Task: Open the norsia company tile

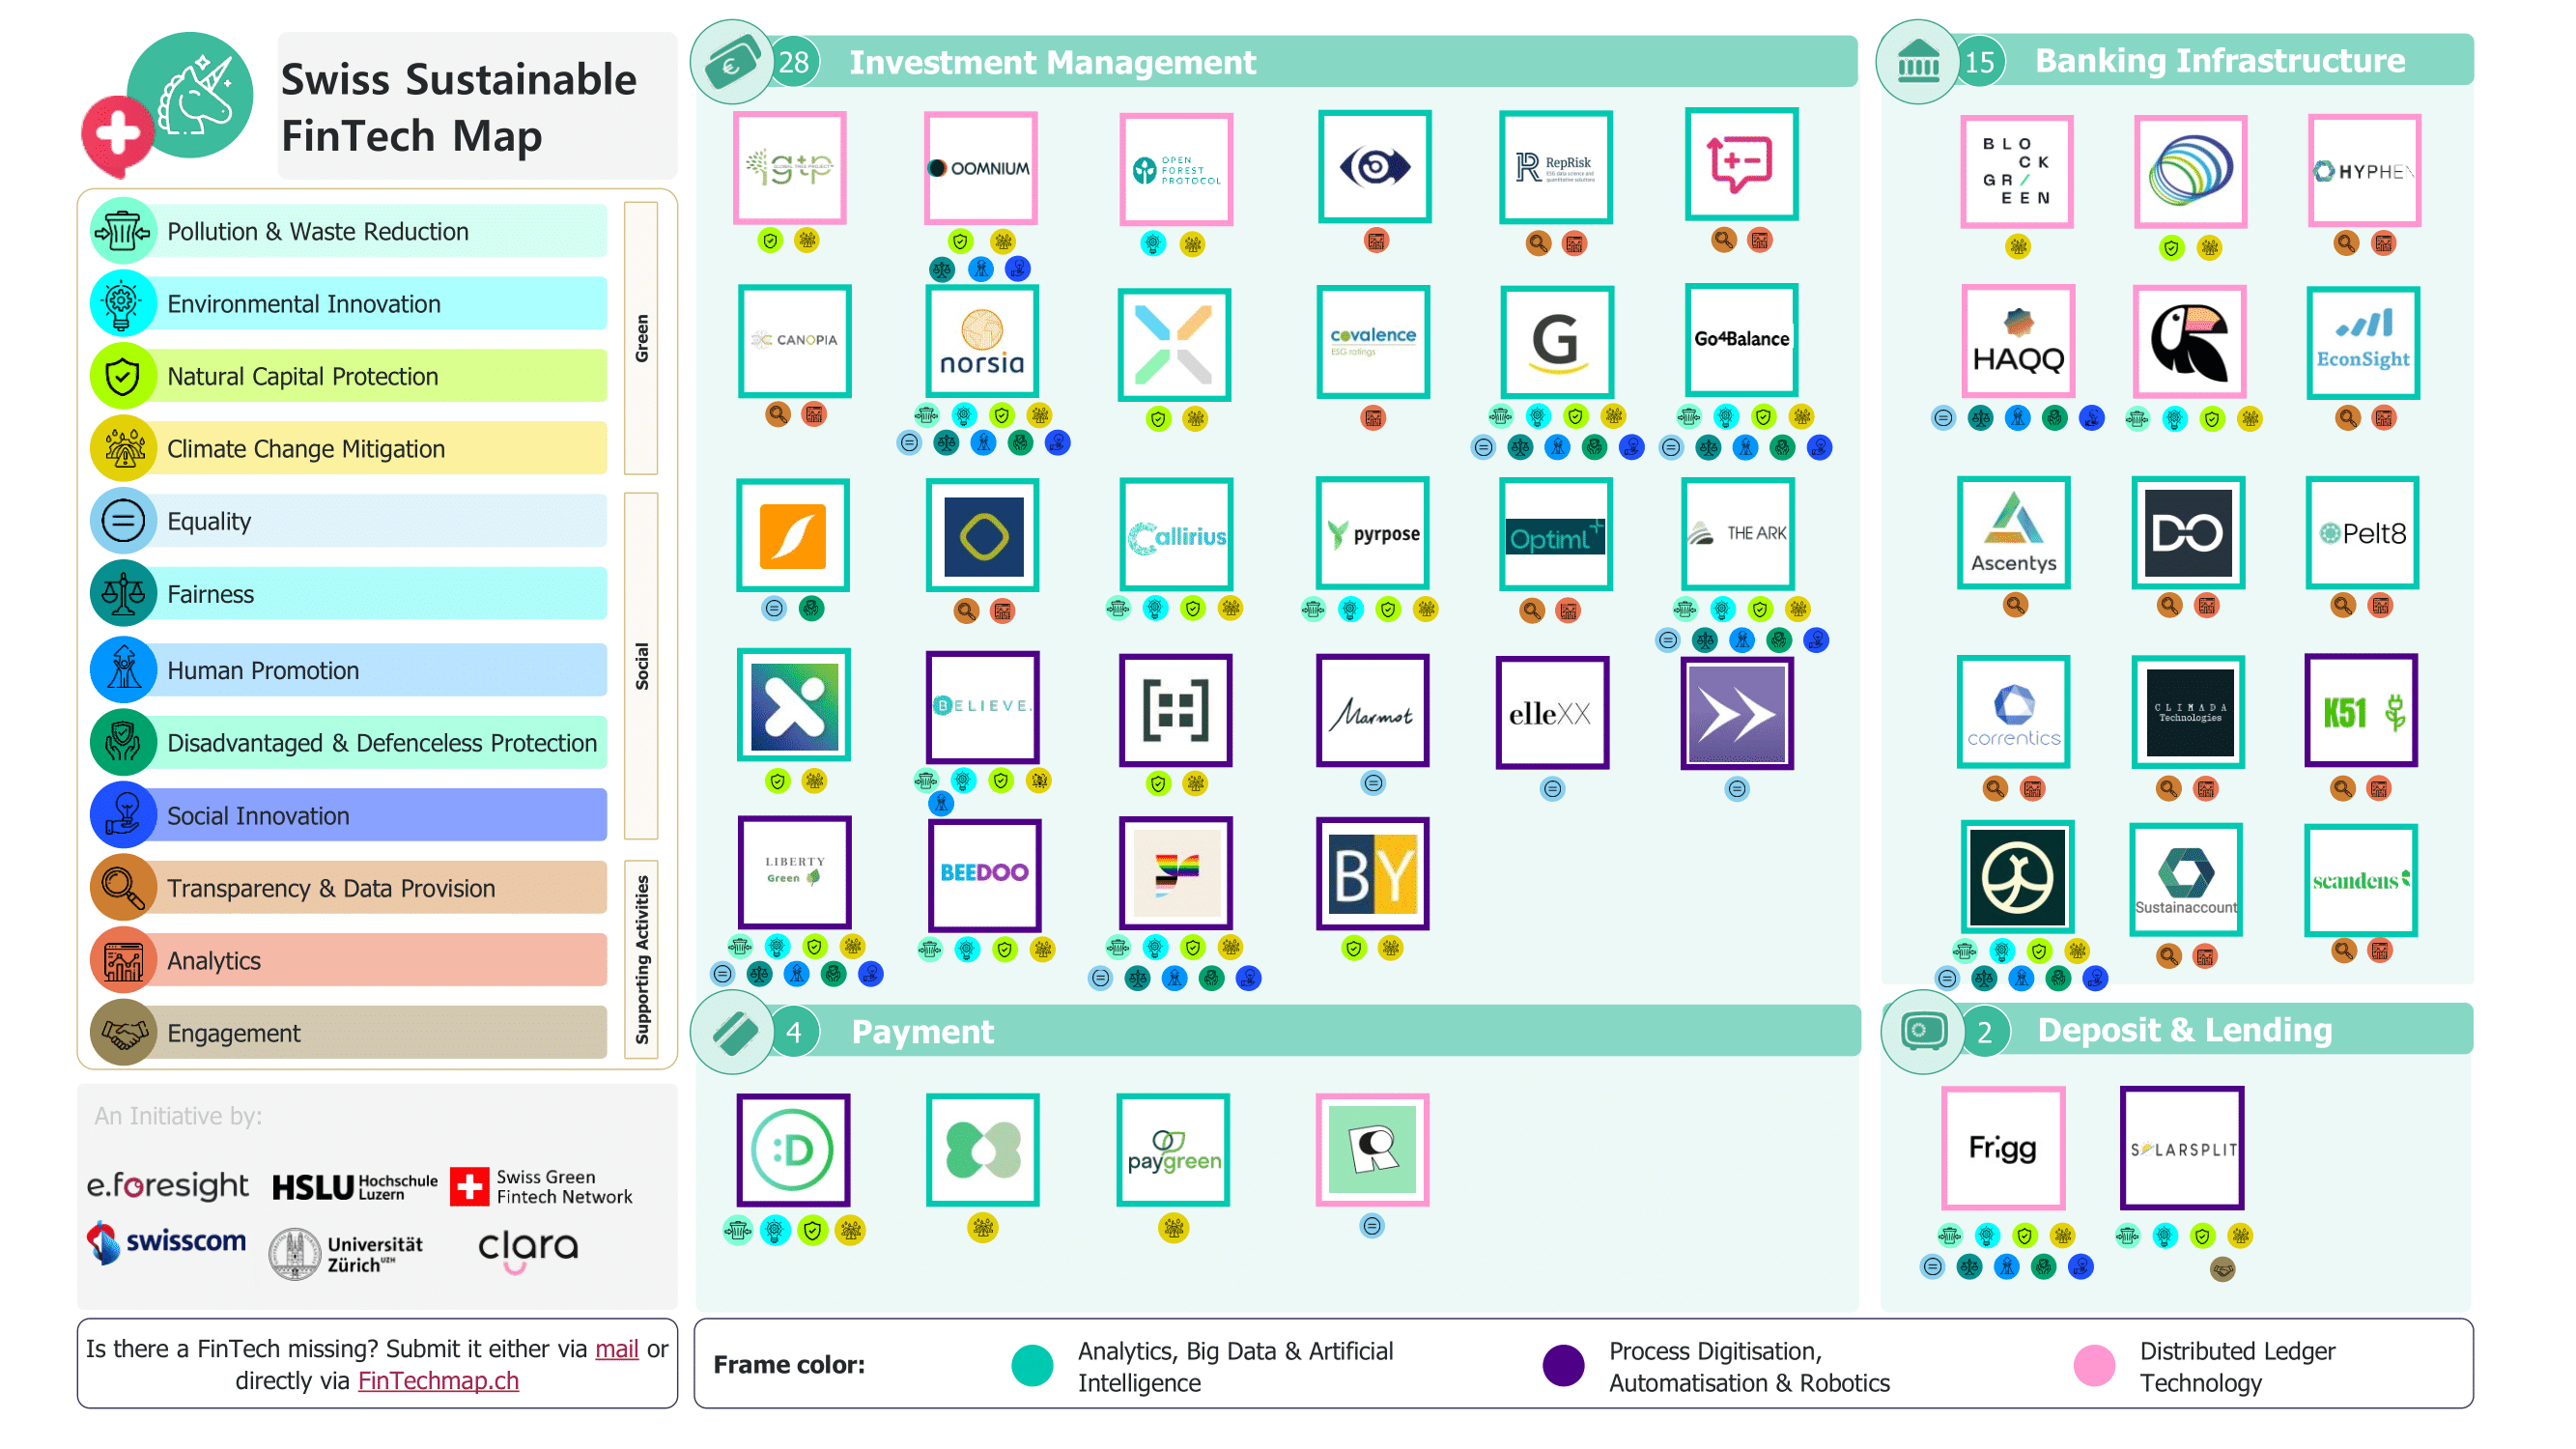Action: coord(981,342)
